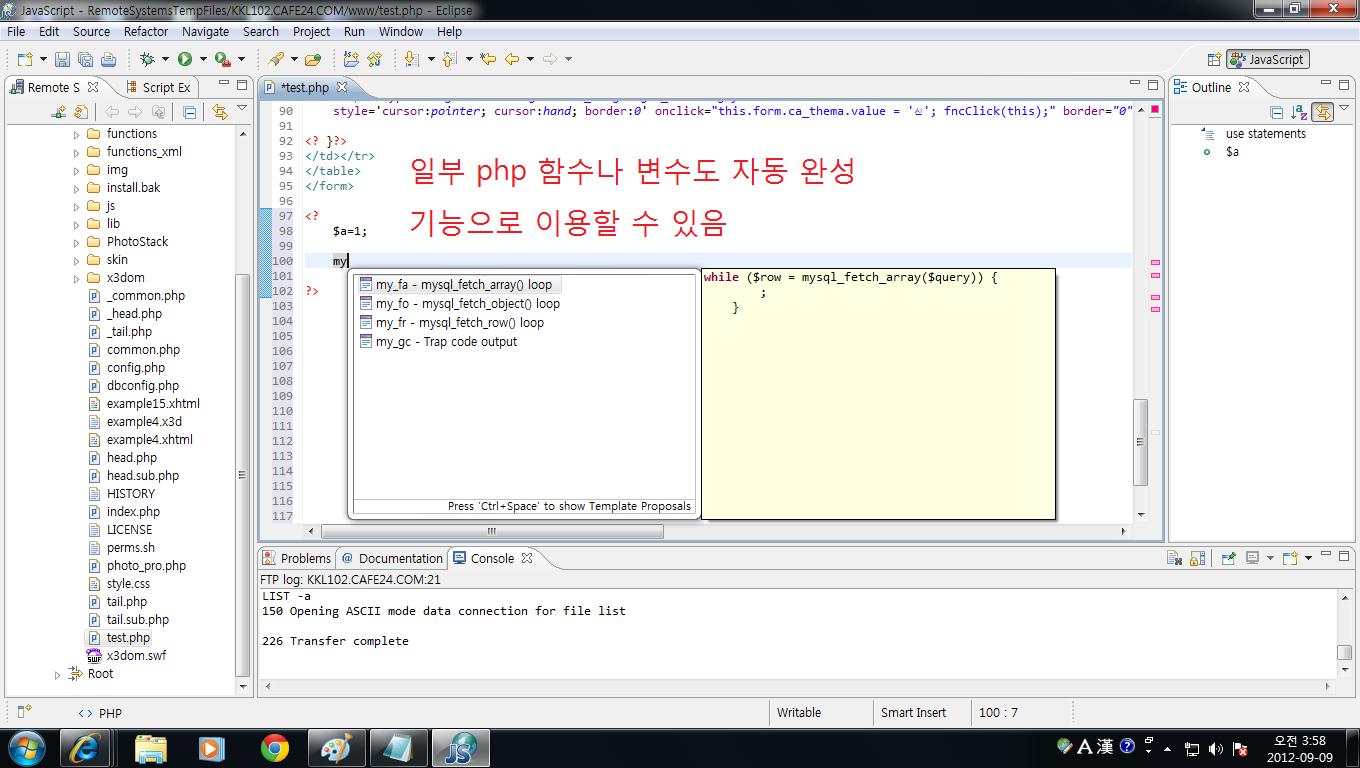Toggle Link with Editor in Outline view
This screenshot has width=1360, height=768.
[1323, 112]
